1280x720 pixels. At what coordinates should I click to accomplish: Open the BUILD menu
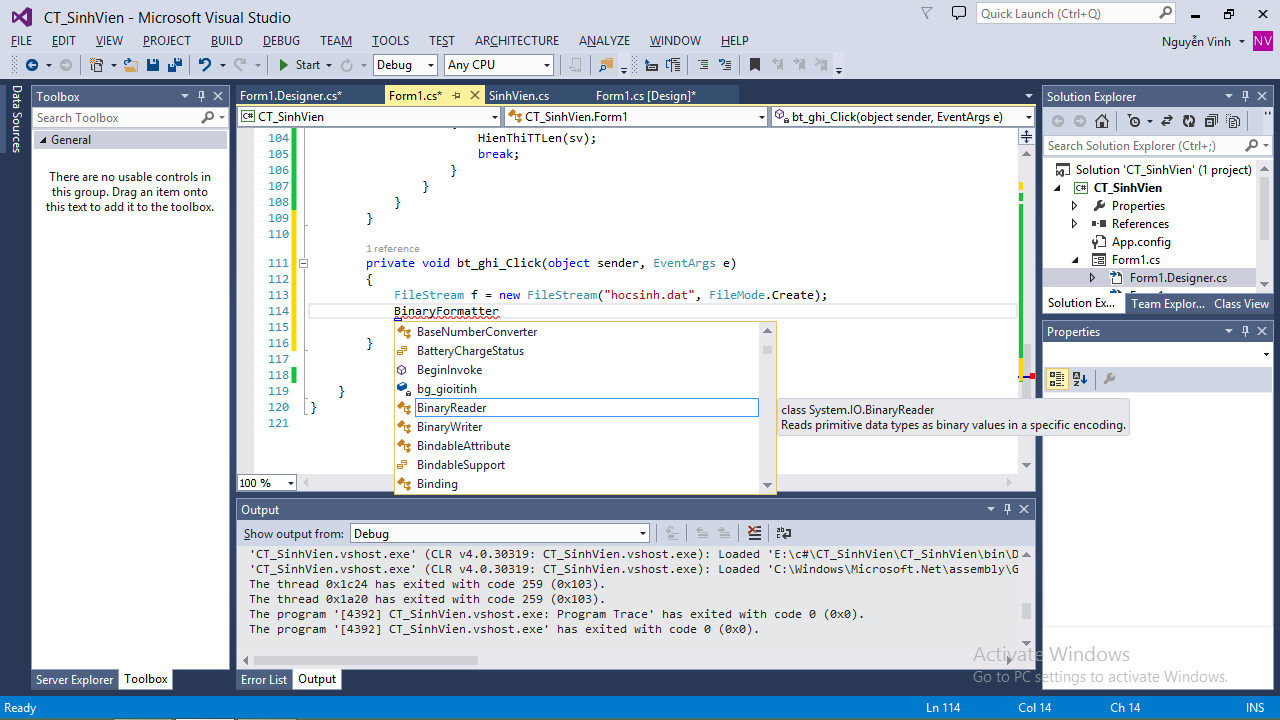tap(226, 41)
